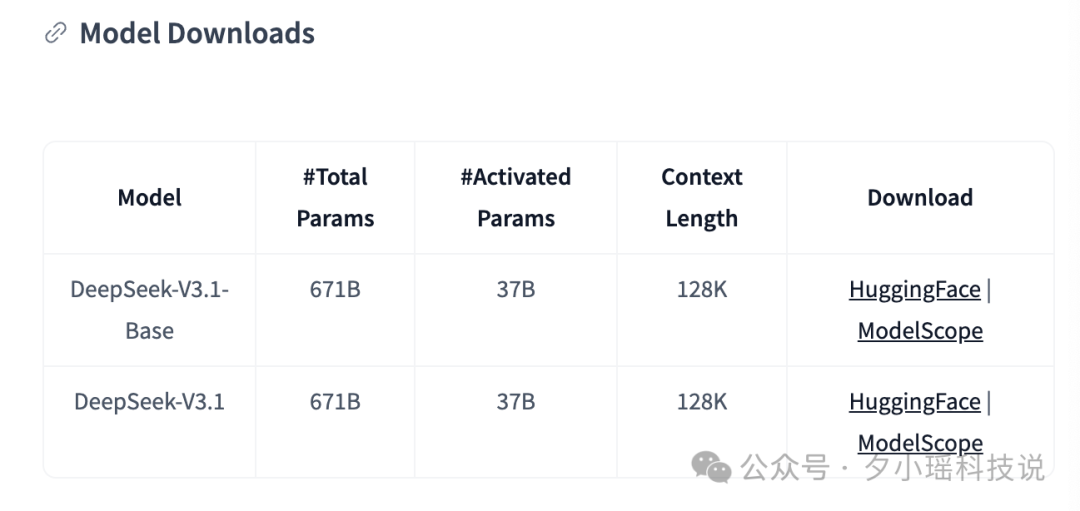Click the DeepSeek-V3.1-Base model name cell
The image size is (1080, 511).
coord(149,310)
